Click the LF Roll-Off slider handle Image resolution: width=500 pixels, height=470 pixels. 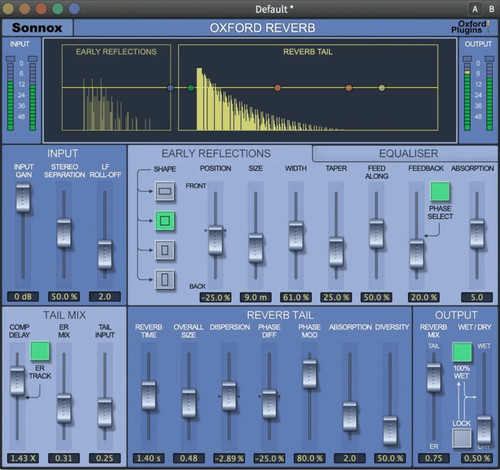[105, 255]
